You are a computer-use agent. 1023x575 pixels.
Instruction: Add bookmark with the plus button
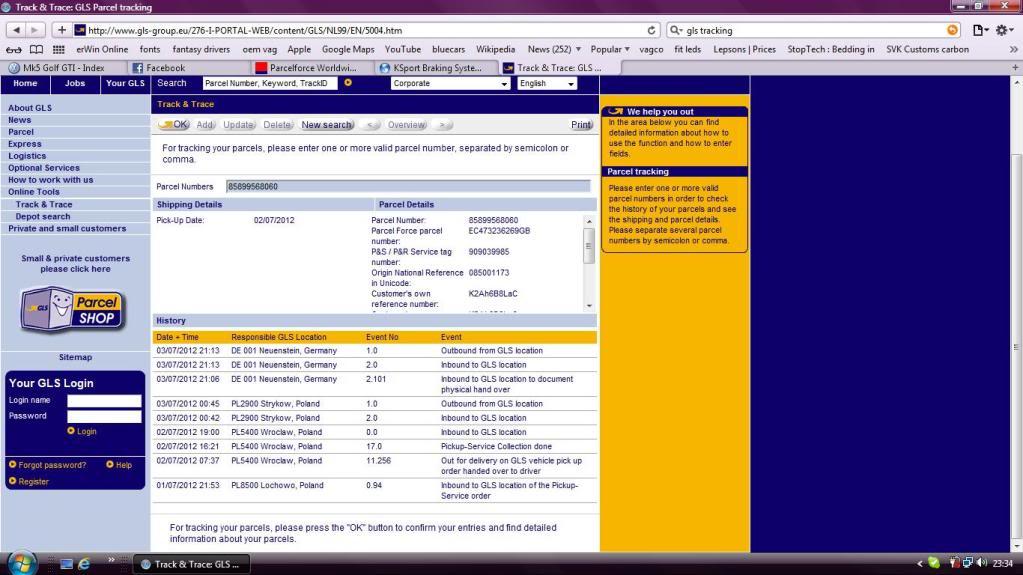tap(61, 30)
